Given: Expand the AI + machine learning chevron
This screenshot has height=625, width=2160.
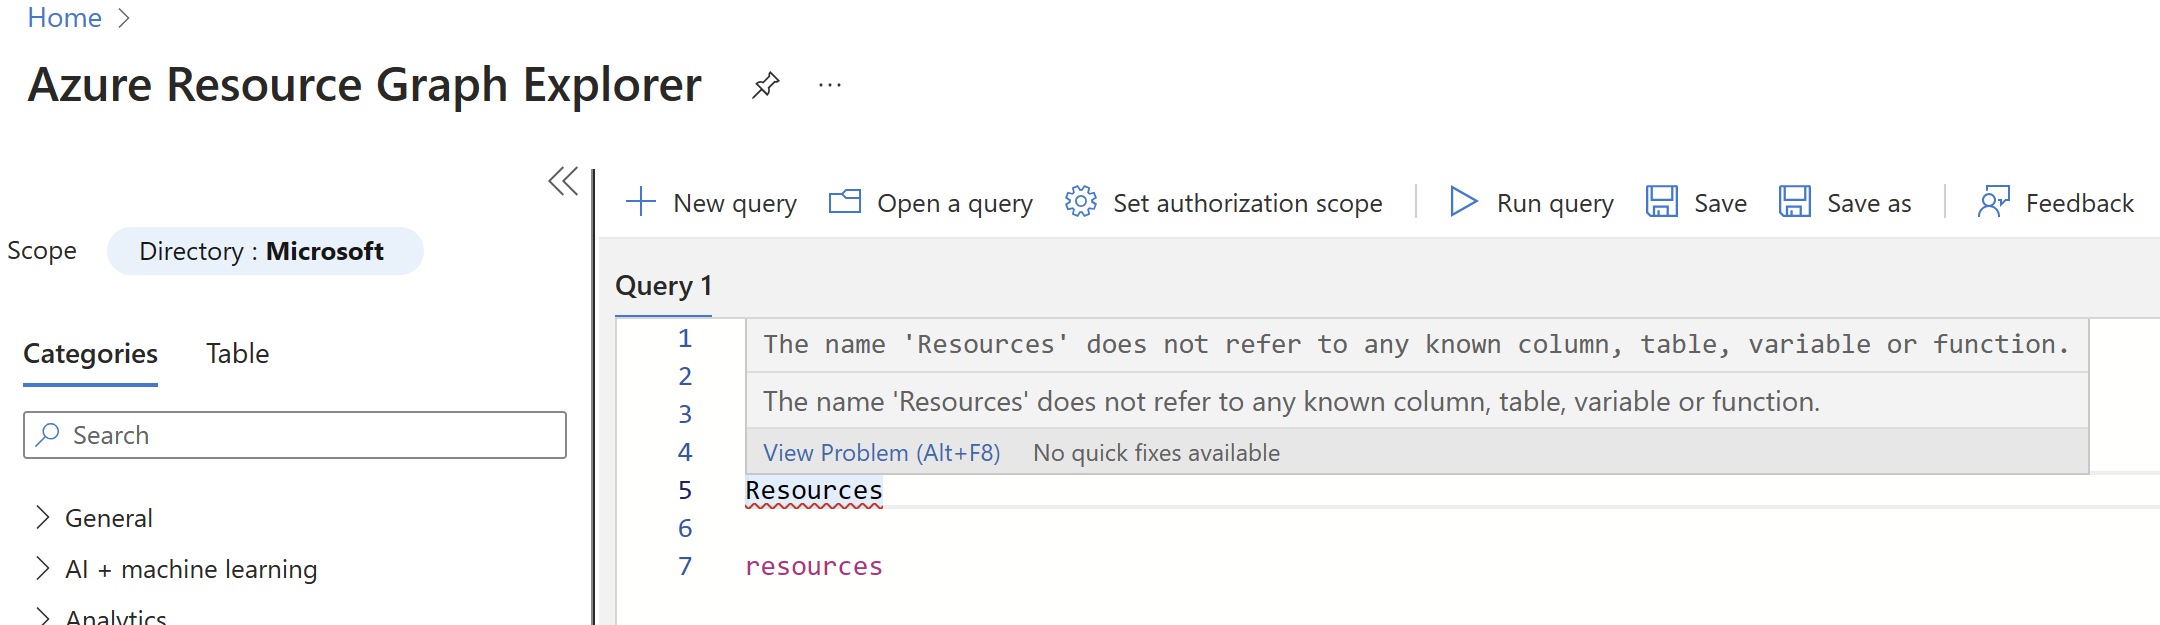Looking at the screenshot, I should 42,568.
